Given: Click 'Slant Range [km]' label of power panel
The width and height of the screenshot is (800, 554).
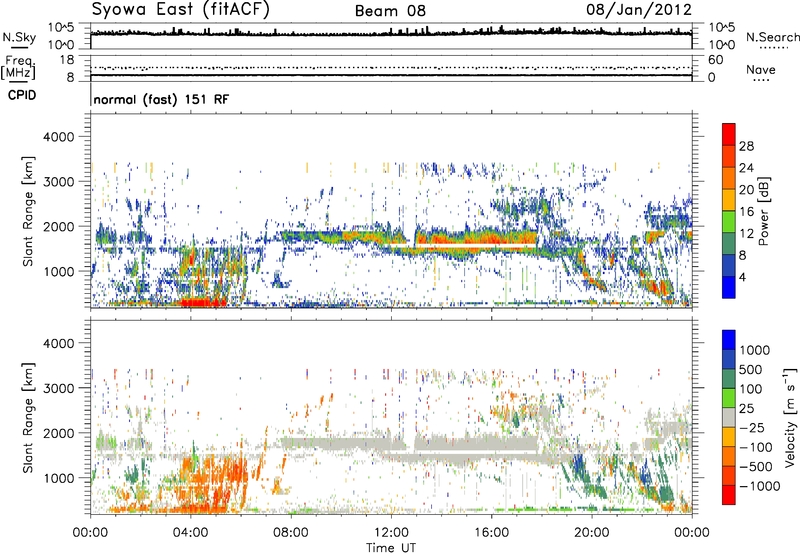Looking at the screenshot, I should point(28,211).
